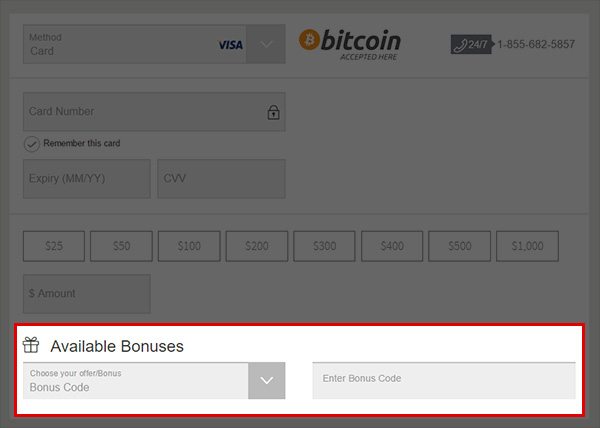
Task: Pick the $300 deposit amount
Action: click(324, 246)
